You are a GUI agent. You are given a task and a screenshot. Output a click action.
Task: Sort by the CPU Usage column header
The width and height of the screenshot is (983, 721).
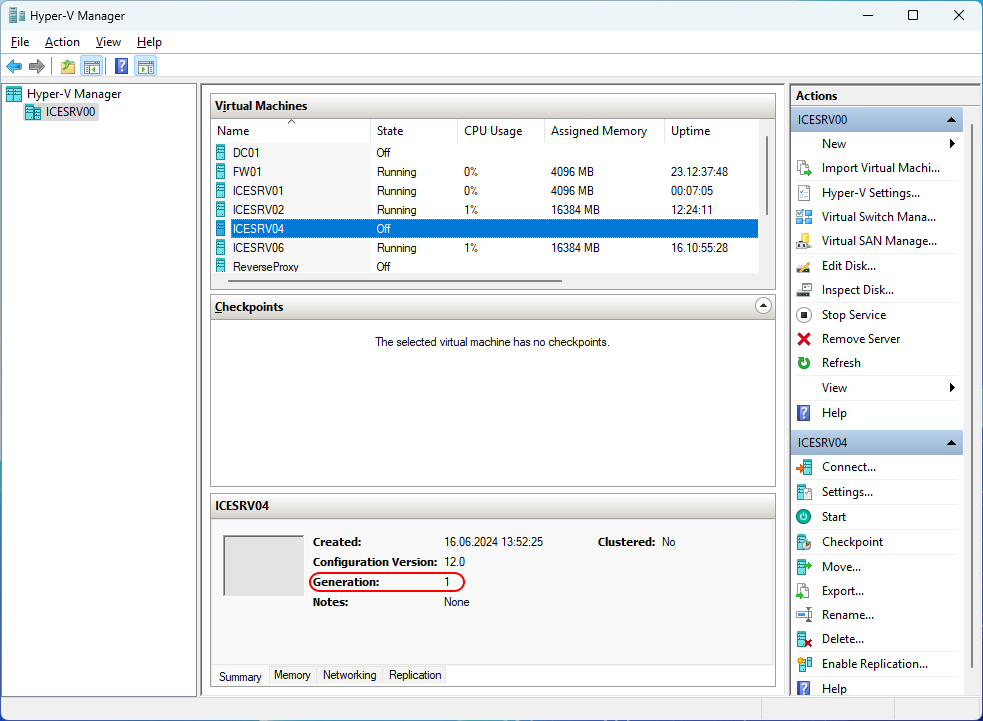coord(500,130)
